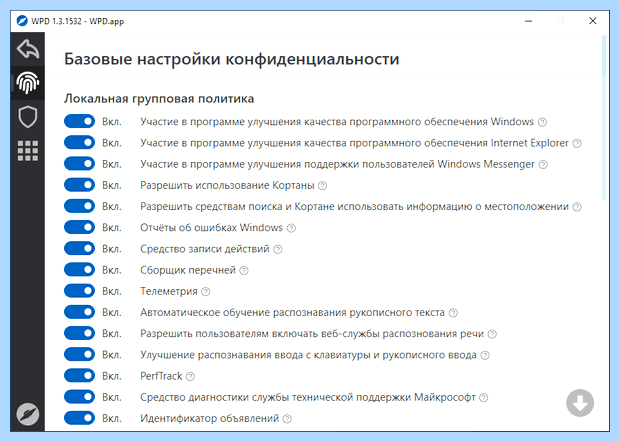Viewport: 620px width, 442px height.
Task: Click the WPD logo in title bar
Action: click(22, 21)
